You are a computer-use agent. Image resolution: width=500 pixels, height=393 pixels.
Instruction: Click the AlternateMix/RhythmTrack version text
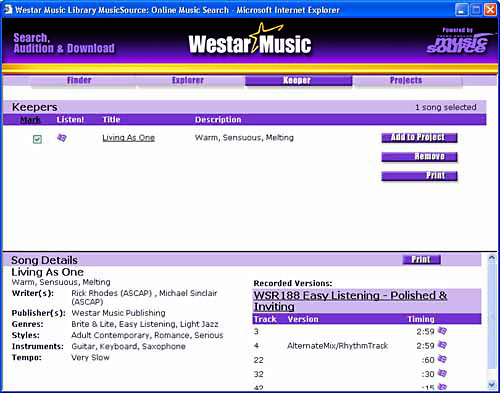338,346
